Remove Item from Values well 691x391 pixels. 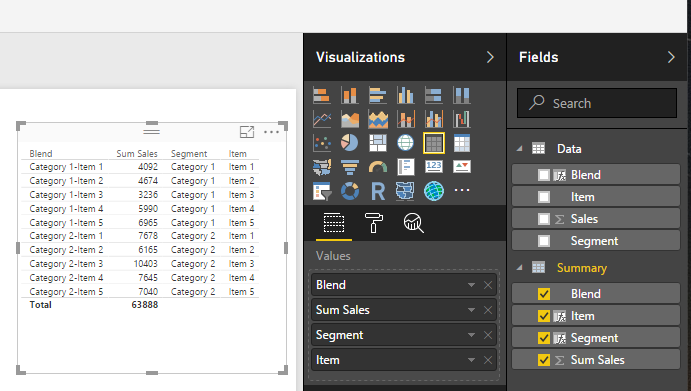(488, 360)
